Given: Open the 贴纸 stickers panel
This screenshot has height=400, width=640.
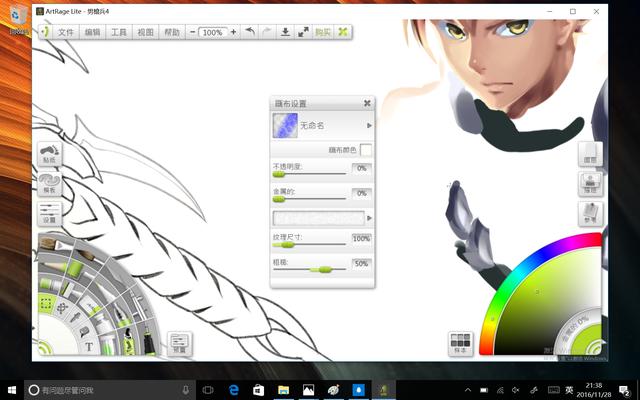Looking at the screenshot, I should (x=49, y=154).
